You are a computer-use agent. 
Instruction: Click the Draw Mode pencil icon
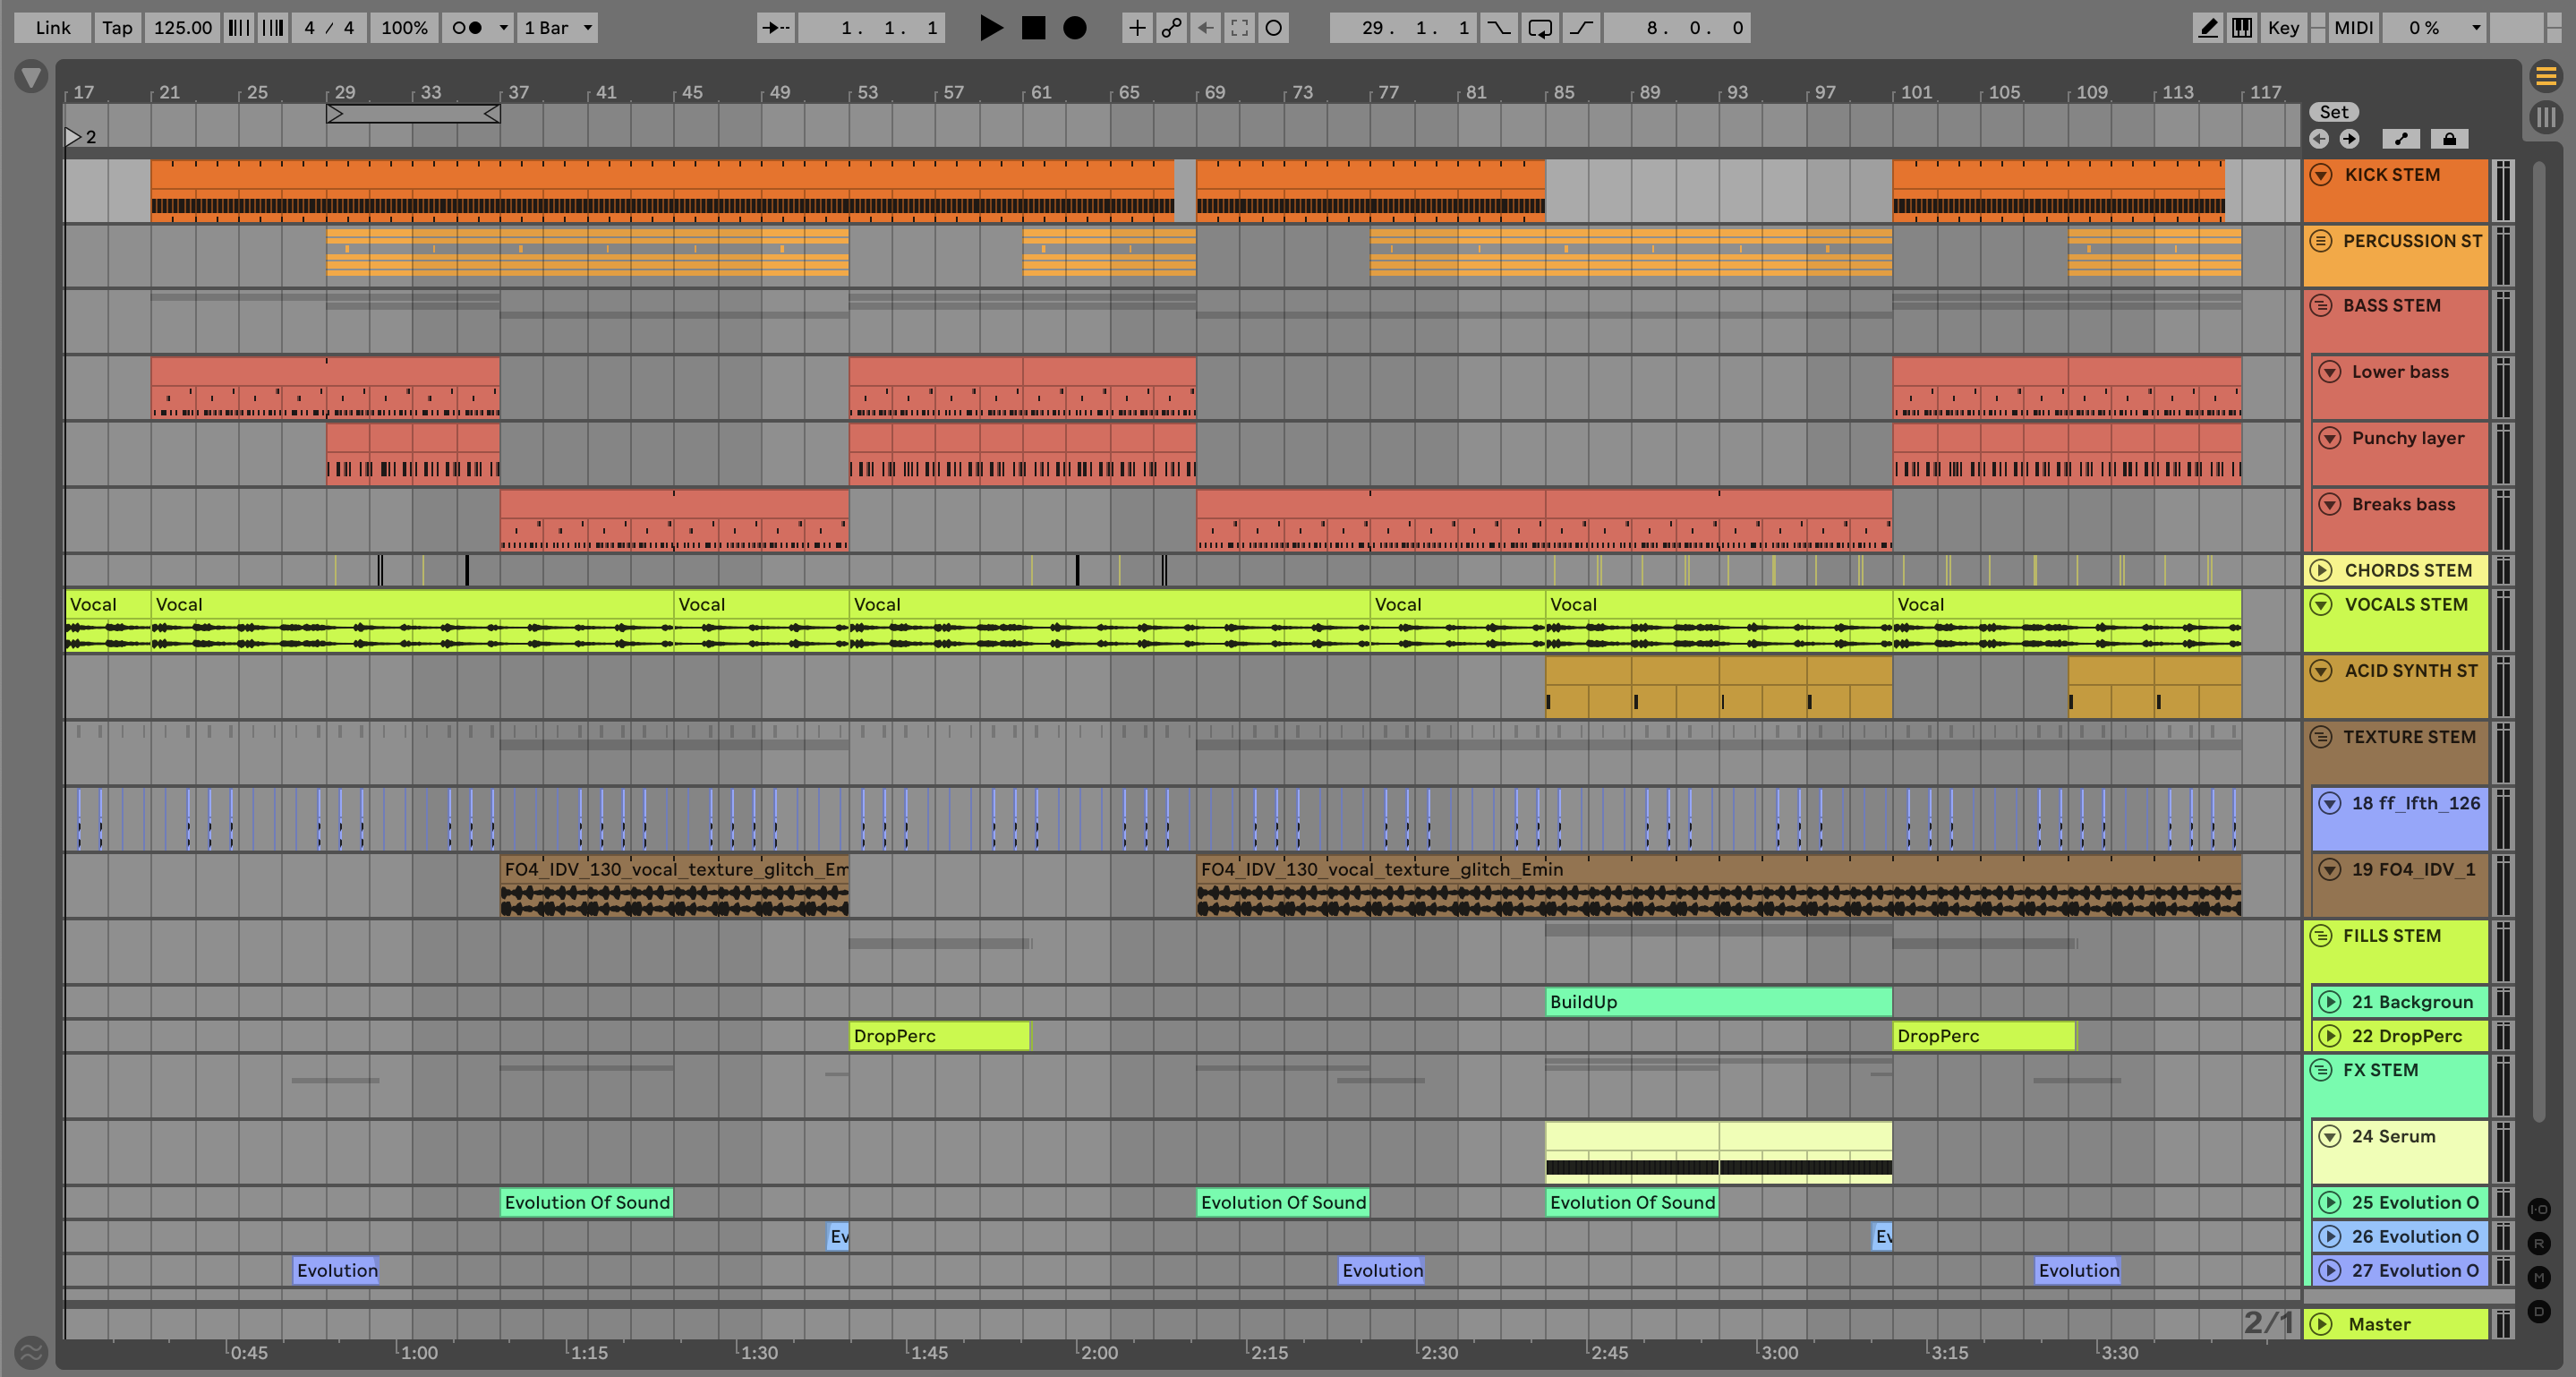click(2207, 28)
